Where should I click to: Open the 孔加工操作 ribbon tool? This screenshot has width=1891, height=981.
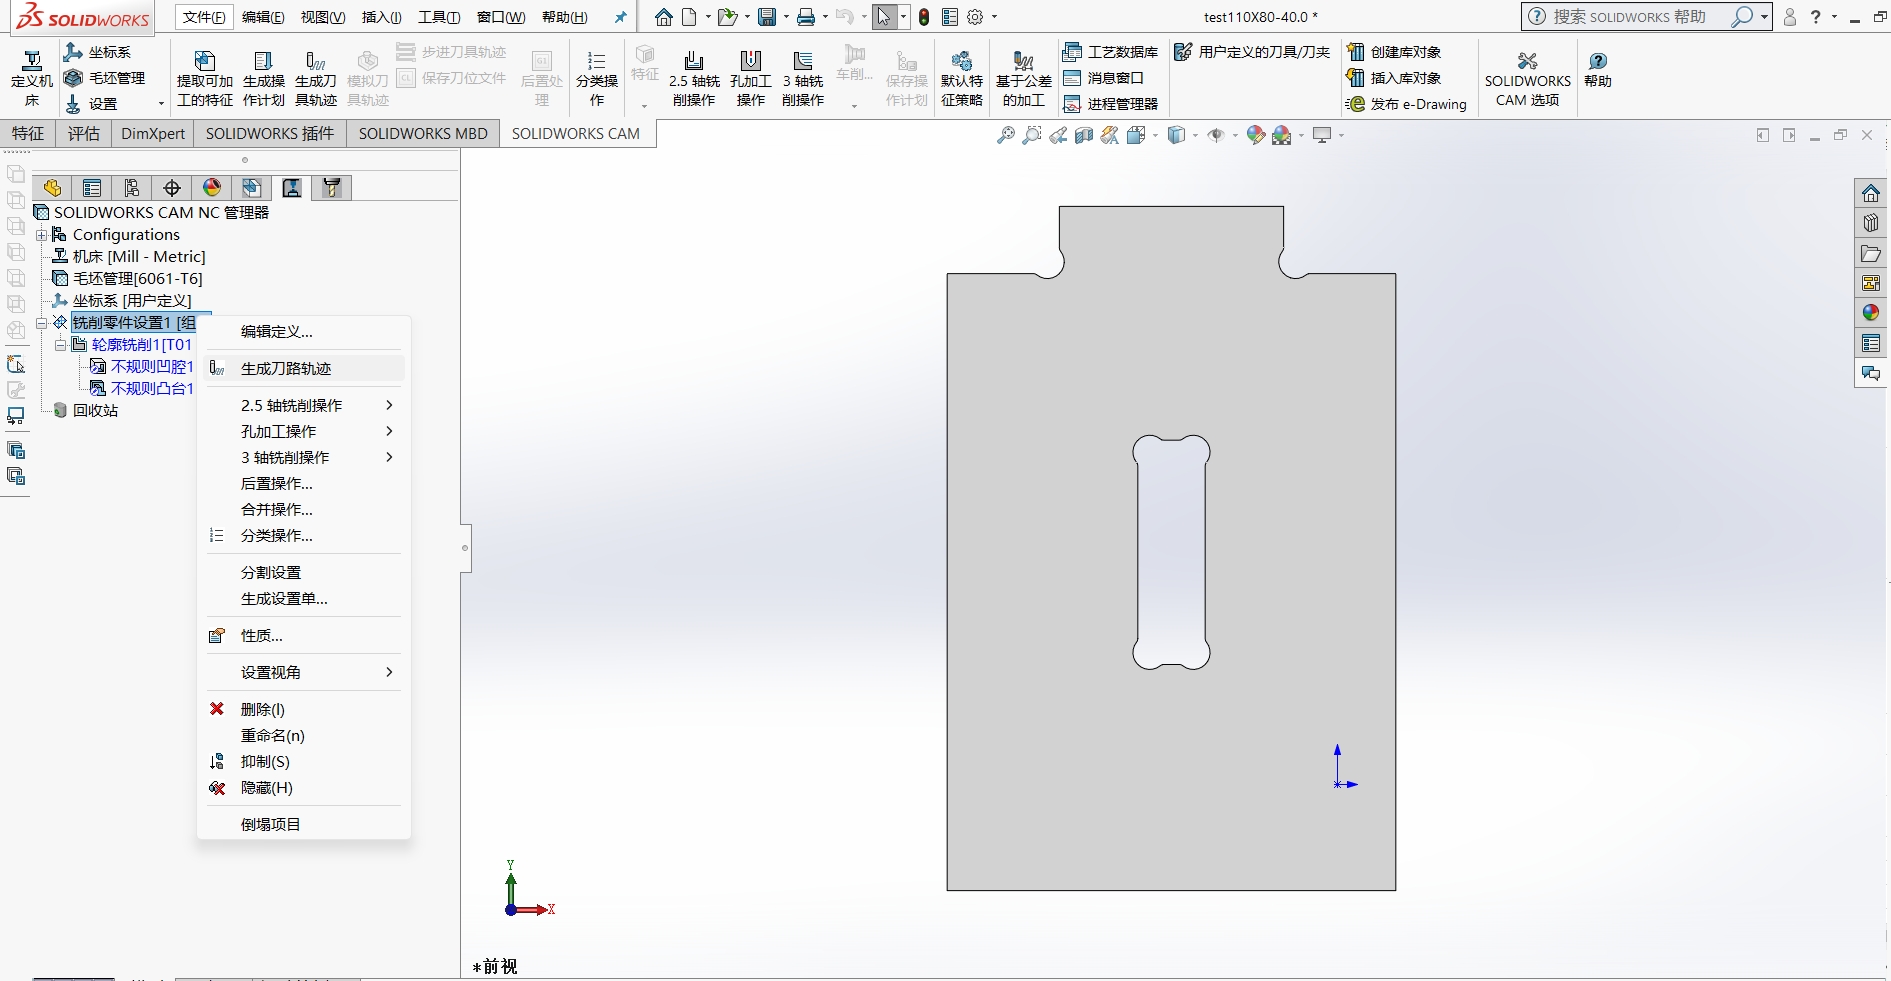[x=751, y=78]
